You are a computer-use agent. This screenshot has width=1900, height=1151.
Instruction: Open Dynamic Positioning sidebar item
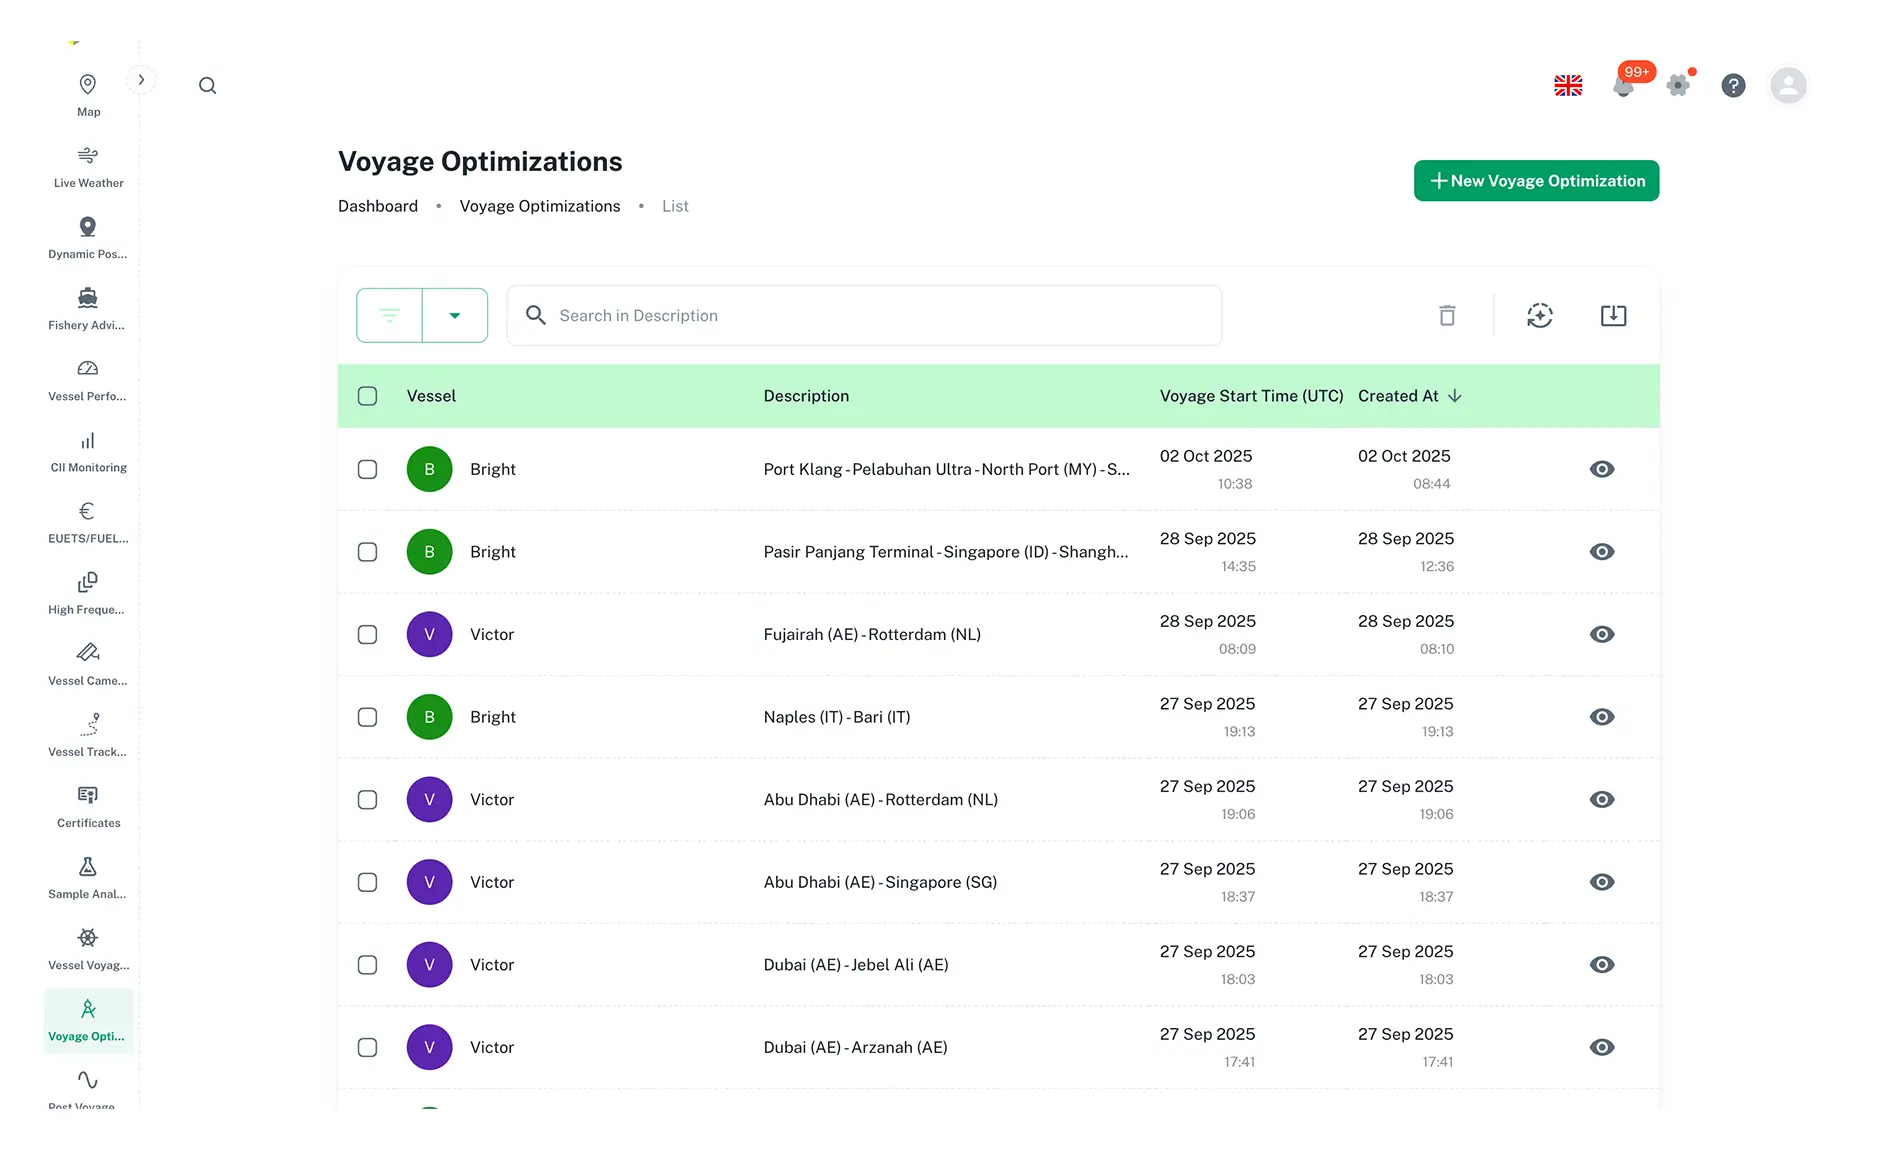pos(88,238)
